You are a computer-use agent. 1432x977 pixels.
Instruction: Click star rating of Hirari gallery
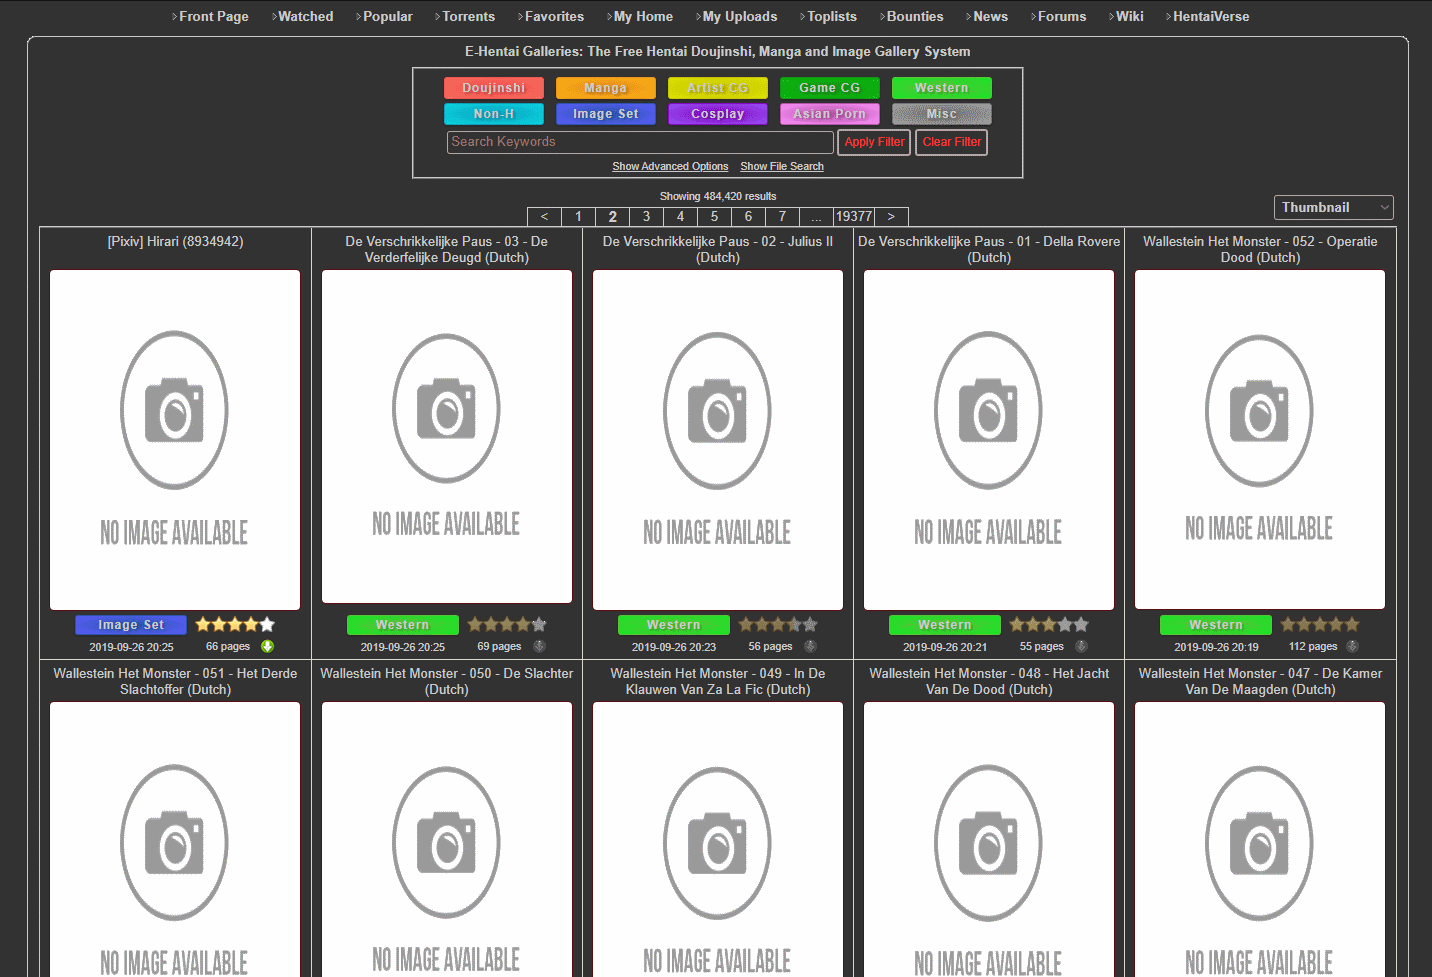[x=235, y=624]
